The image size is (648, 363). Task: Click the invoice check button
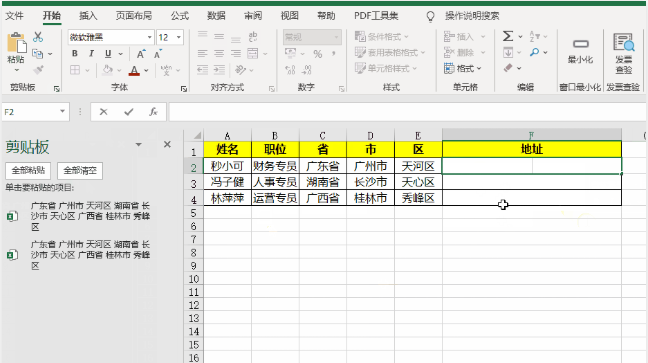(x=624, y=53)
